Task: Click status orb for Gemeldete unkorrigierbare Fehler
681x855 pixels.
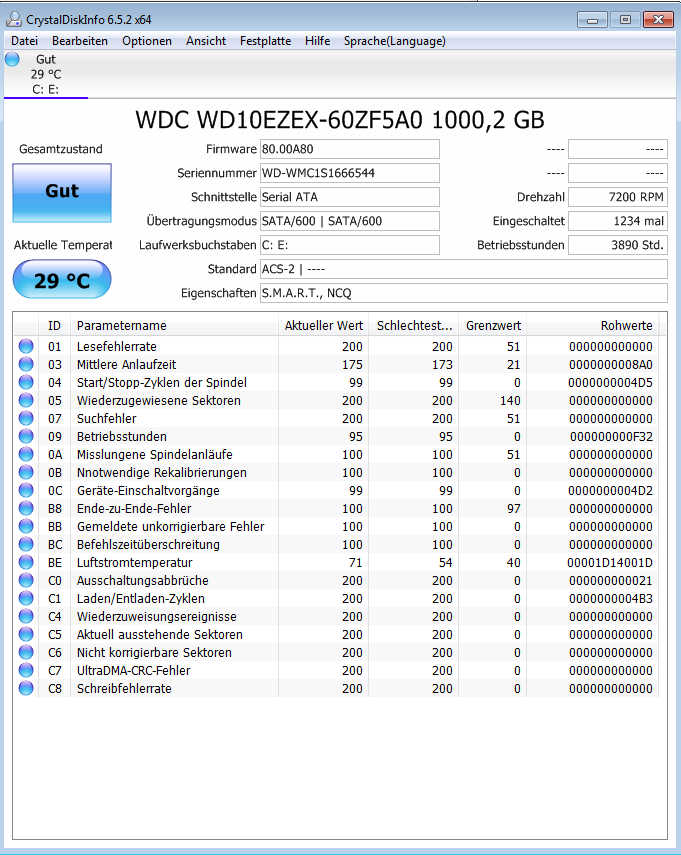Action: coord(26,526)
